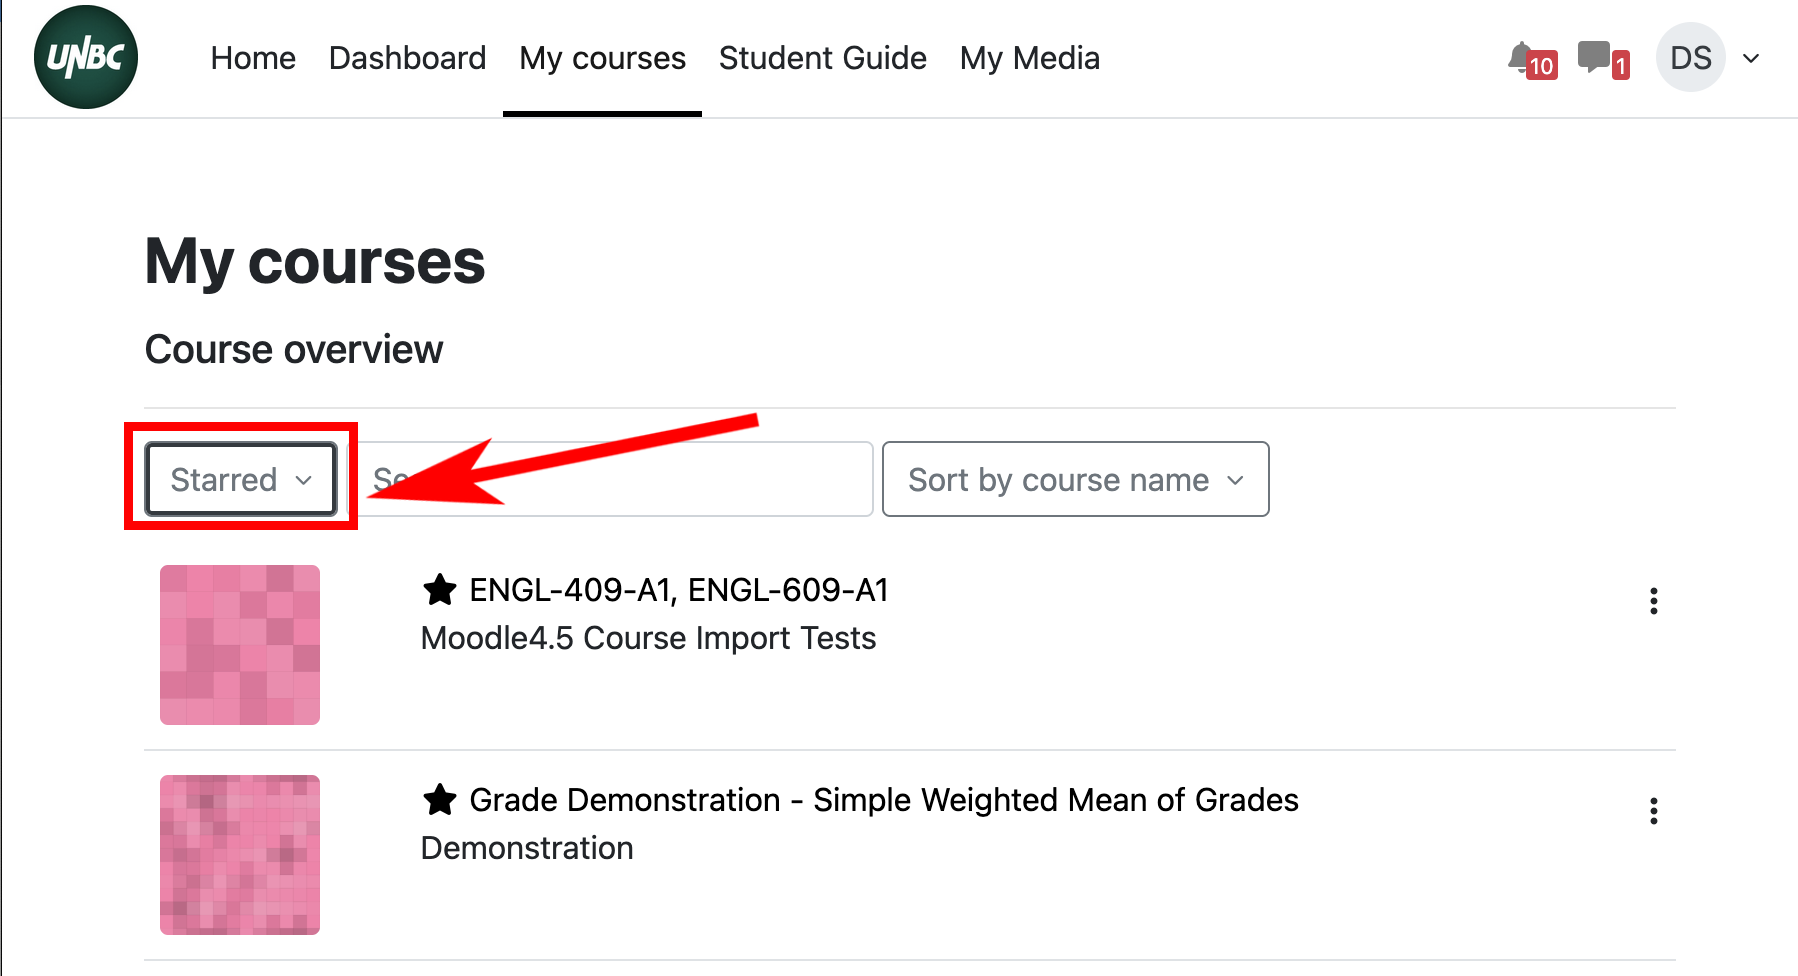This screenshot has height=976, width=1798.
Task: Select the My courses tab
Action: 602,58
